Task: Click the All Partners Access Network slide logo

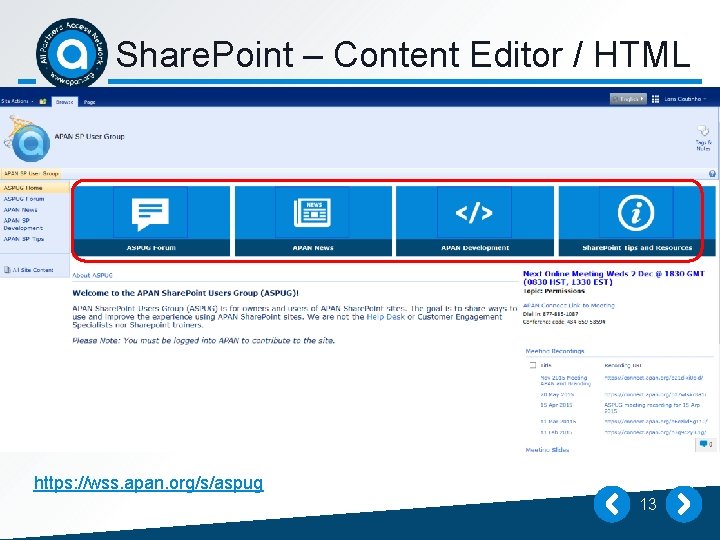Action: (x=72, y=53)
